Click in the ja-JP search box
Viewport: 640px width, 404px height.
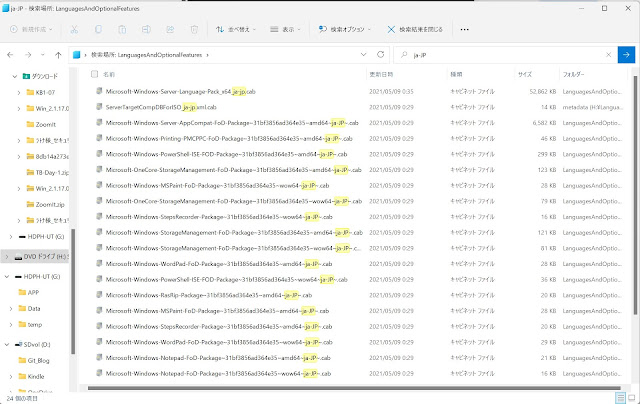(x=506, y=55)
